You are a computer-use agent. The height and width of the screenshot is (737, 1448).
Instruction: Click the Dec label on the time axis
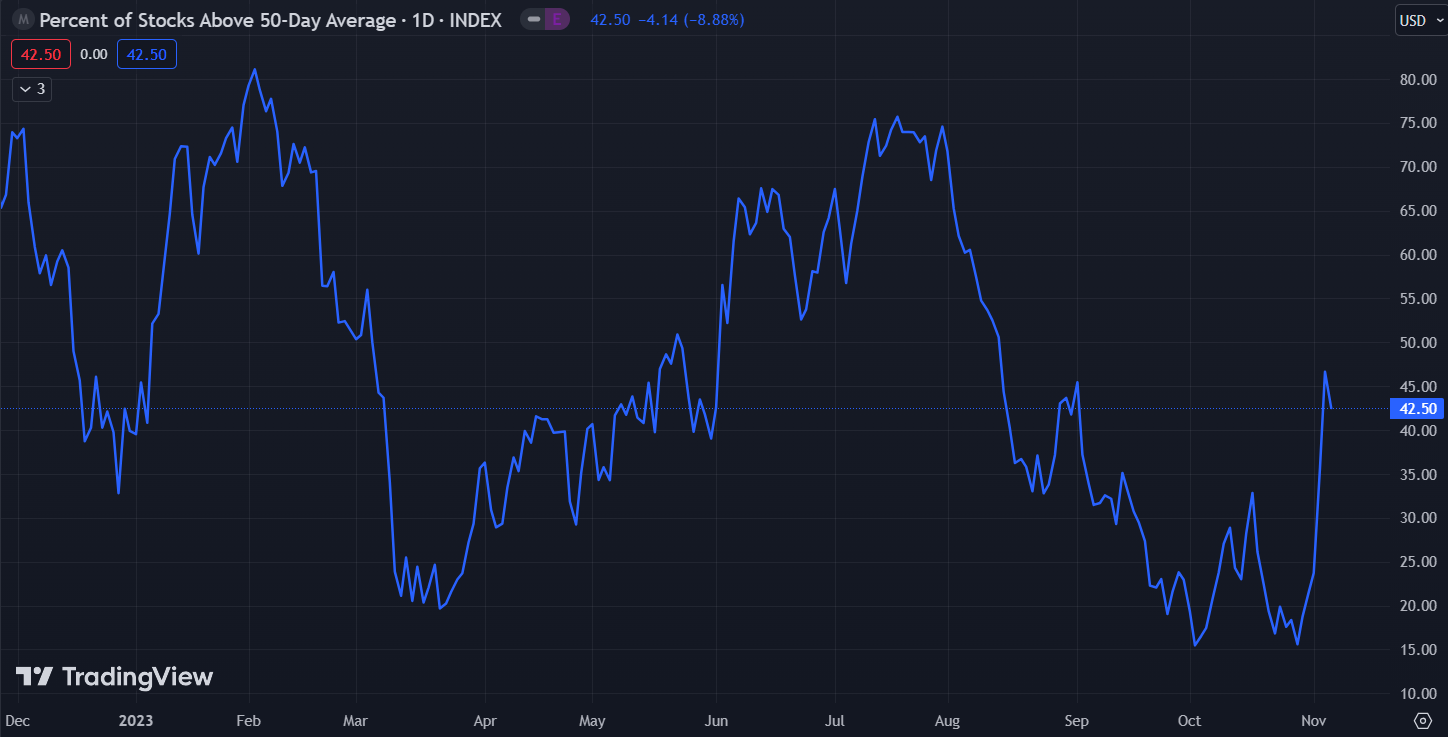click(17, 720)
